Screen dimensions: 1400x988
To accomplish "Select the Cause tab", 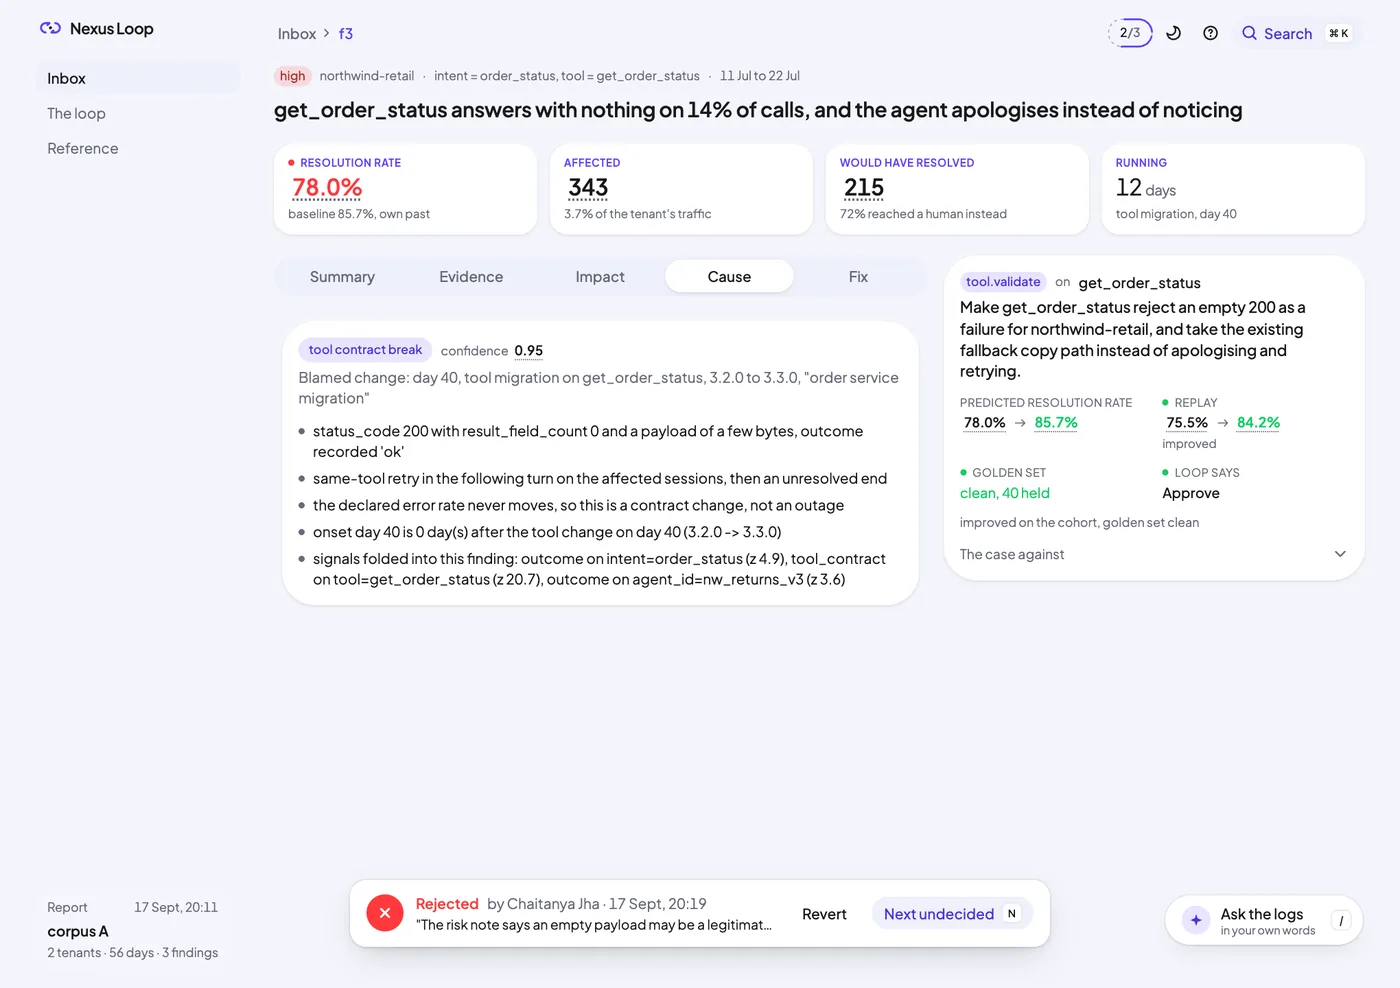I will click(x=729, y=277).
